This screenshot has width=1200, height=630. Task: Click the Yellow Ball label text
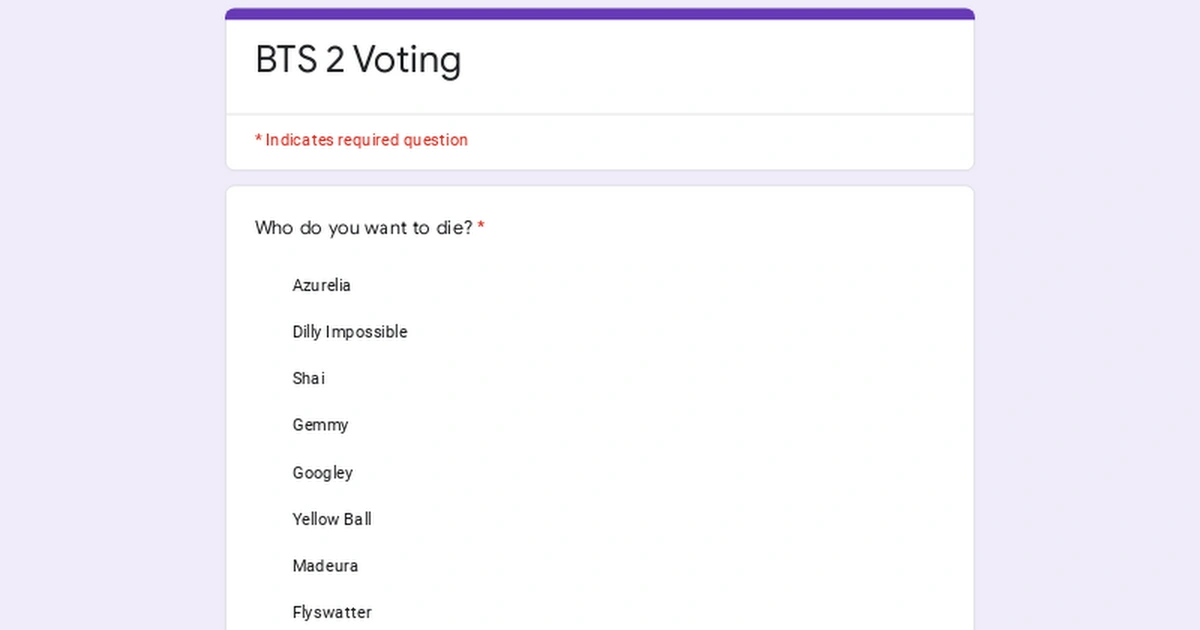point(332,519)
